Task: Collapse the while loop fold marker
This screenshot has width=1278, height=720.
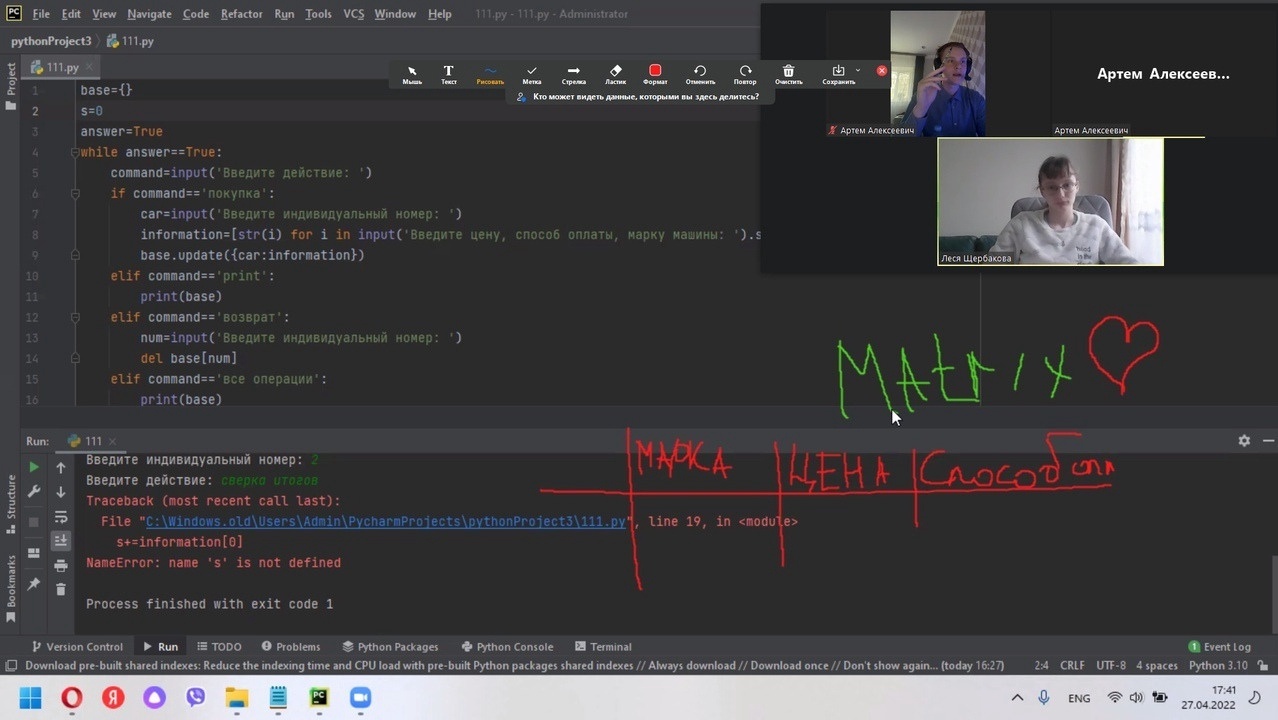Action: tap(75, 152)
